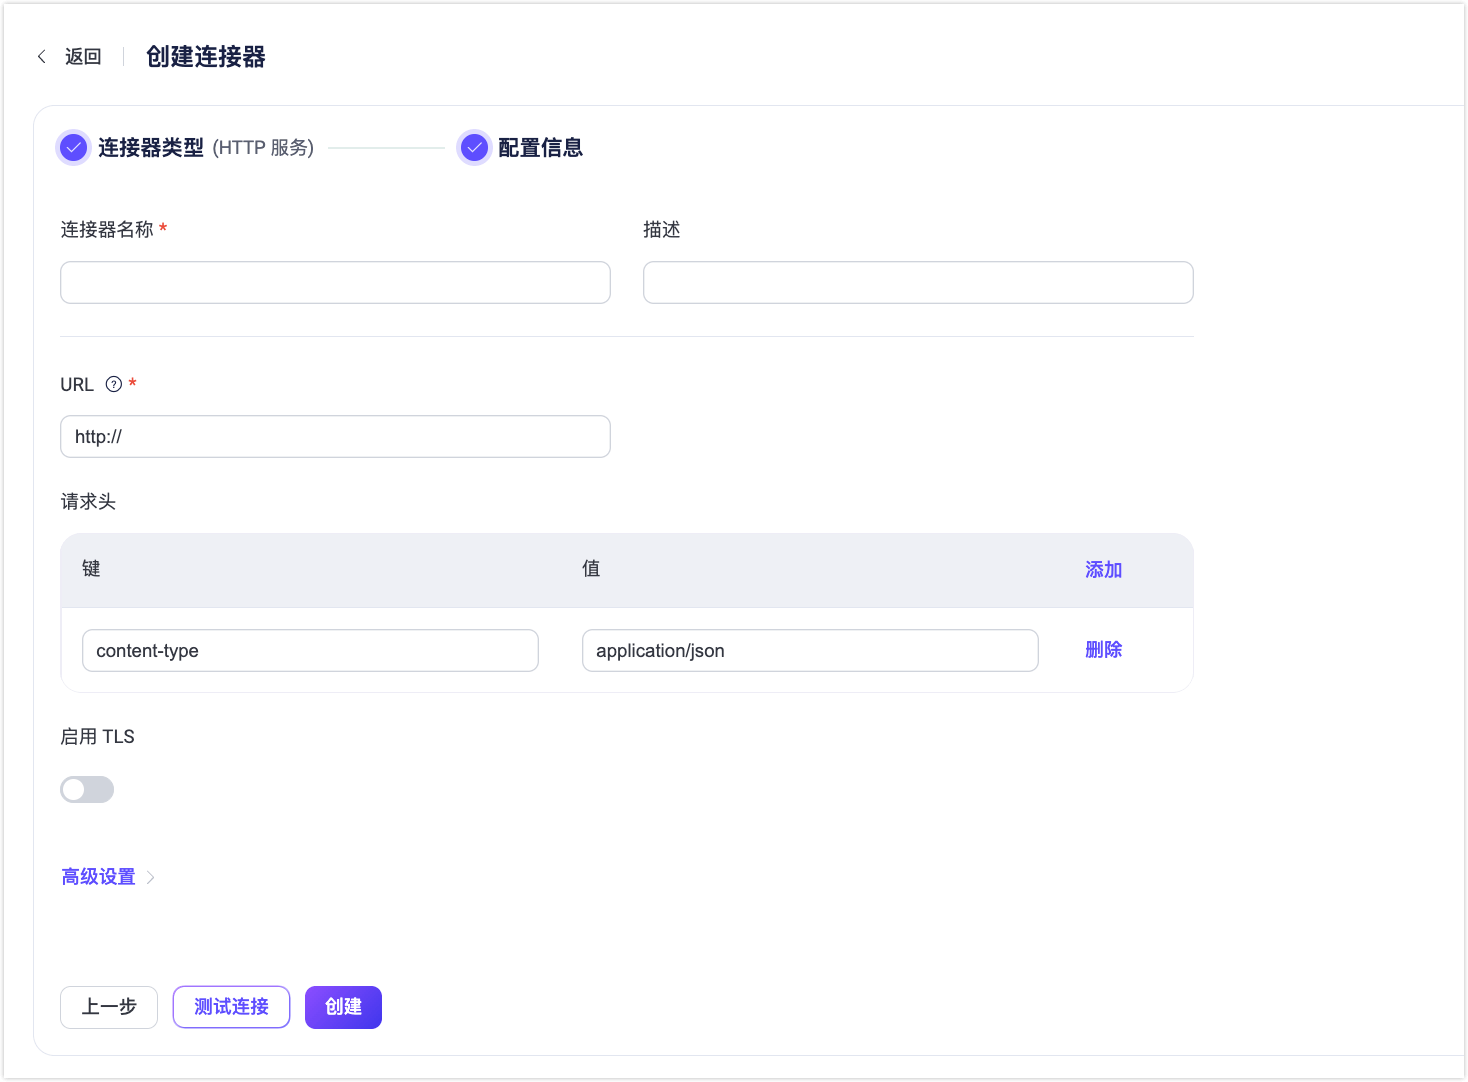
Task: Select the 连接器类型 step label
Action: 148,147
